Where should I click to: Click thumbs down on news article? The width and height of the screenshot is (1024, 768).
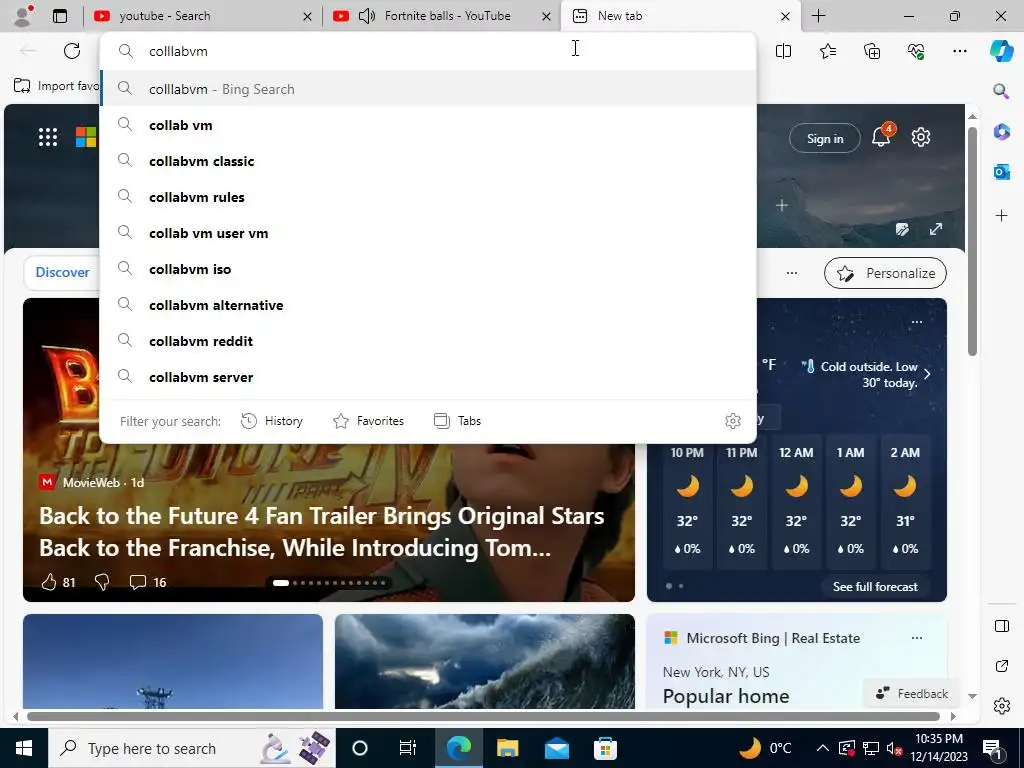[x=102, y=582]
